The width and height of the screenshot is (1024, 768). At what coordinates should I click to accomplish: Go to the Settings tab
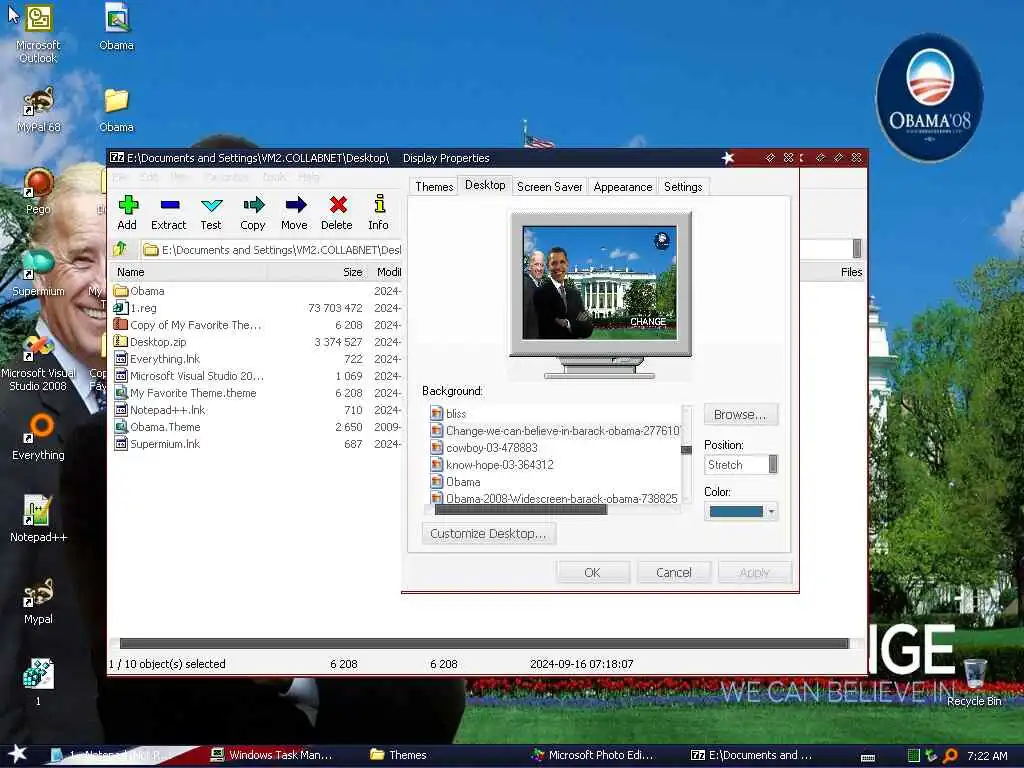(x=683, y=187)
